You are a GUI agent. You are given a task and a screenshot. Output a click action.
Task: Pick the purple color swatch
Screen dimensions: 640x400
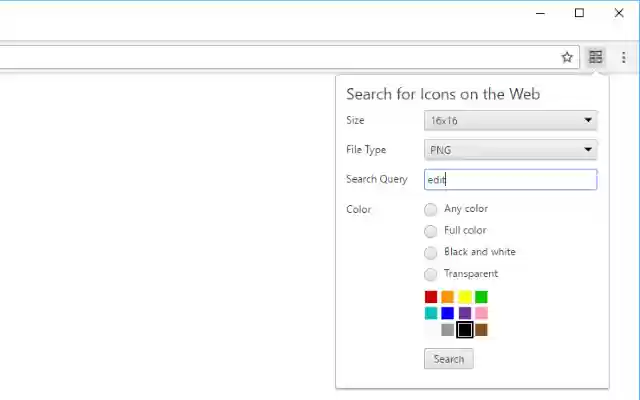coord(464,313)
